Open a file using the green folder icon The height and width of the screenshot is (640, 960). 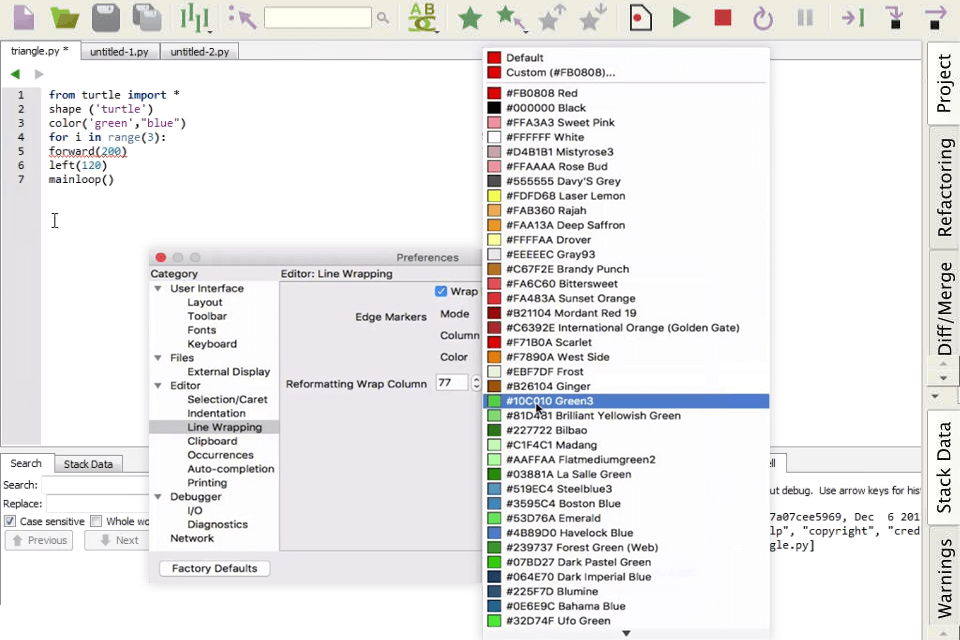(x=63, y=16)
